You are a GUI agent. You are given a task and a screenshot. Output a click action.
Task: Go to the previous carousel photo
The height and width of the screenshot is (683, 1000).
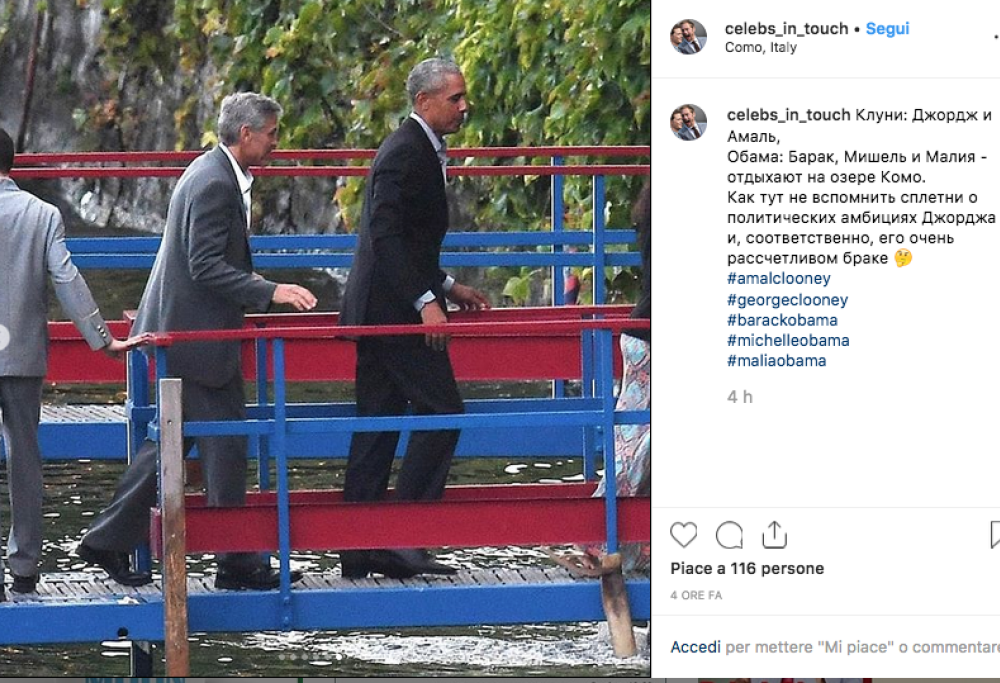pos(3,337)
